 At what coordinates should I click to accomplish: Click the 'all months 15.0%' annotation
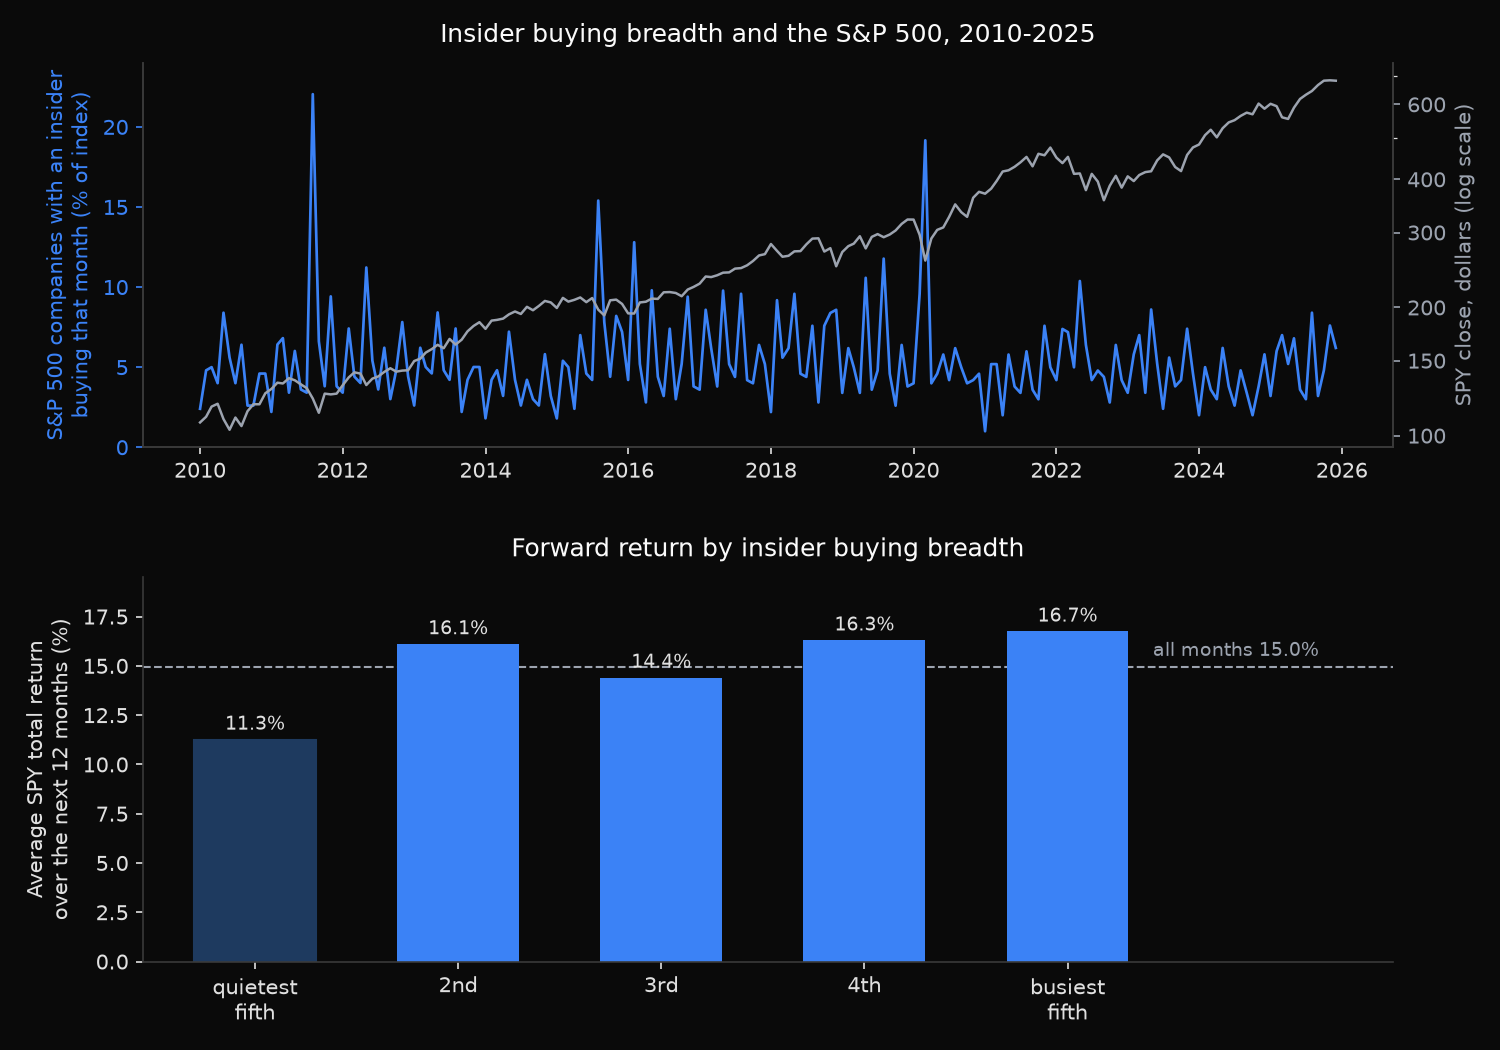[x=1235, y=650]
